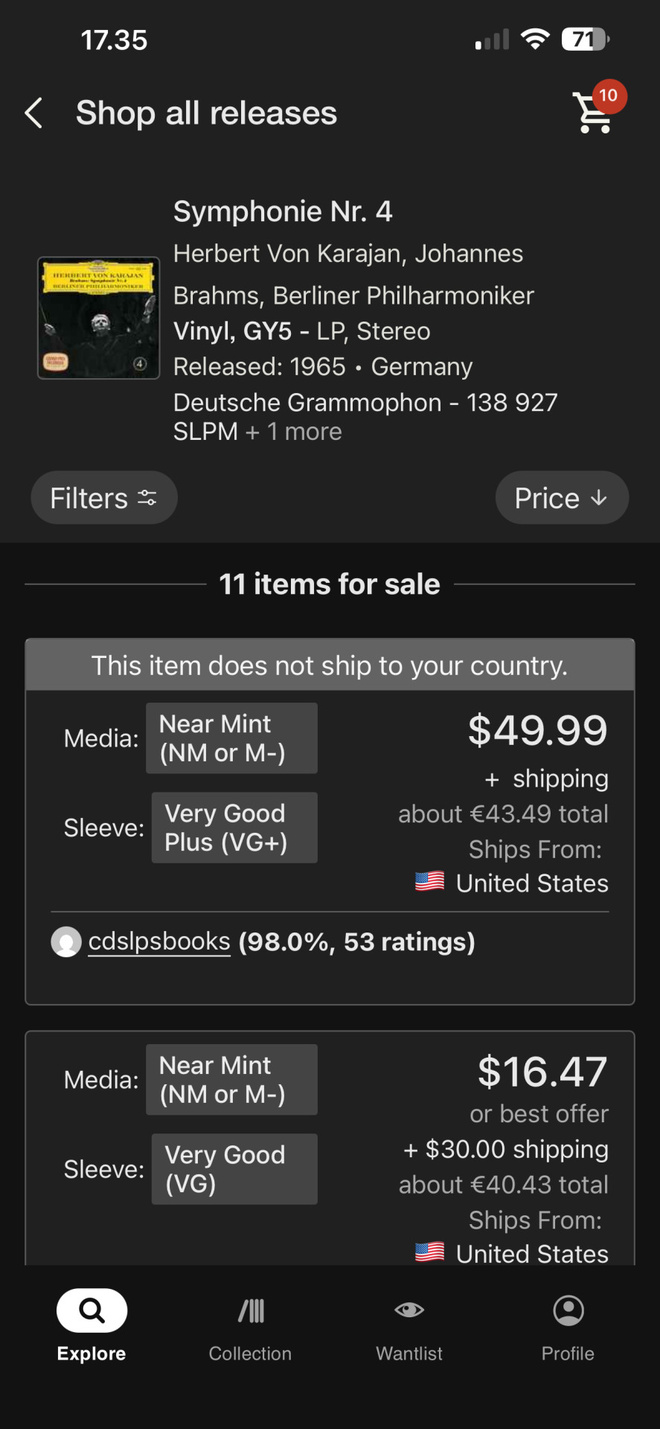Viewport: 660px width, 1429px height.
Task: Open the Symphonie Nr. 4 release title
Action: [283, 212]
